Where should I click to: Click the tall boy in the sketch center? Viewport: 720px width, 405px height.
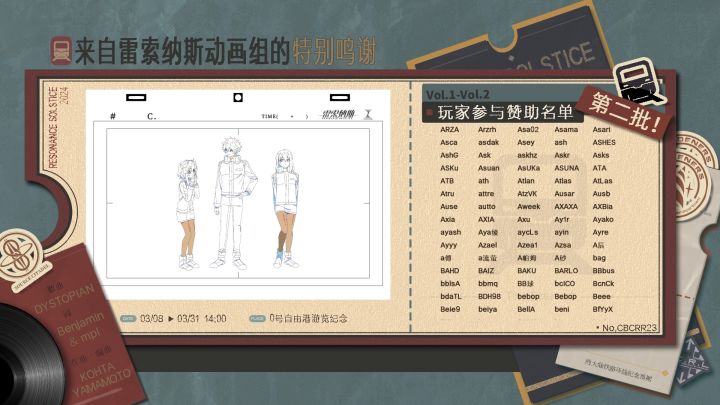point(232,202)
